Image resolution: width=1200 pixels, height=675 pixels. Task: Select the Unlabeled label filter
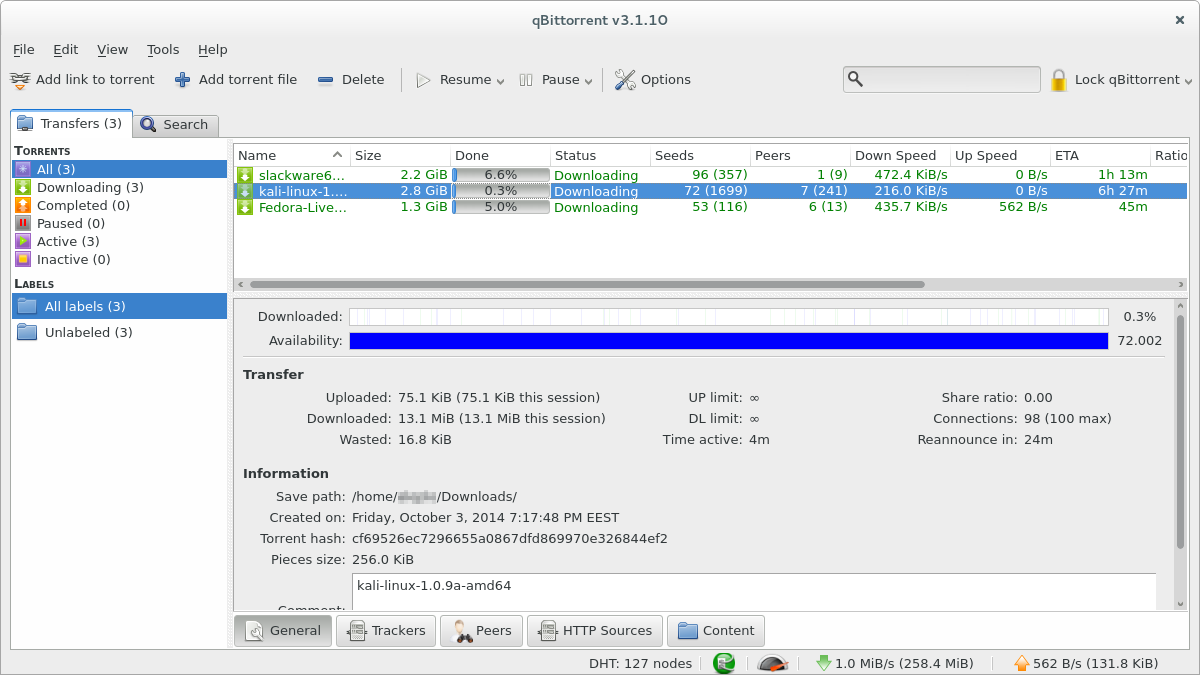[88, 332]
